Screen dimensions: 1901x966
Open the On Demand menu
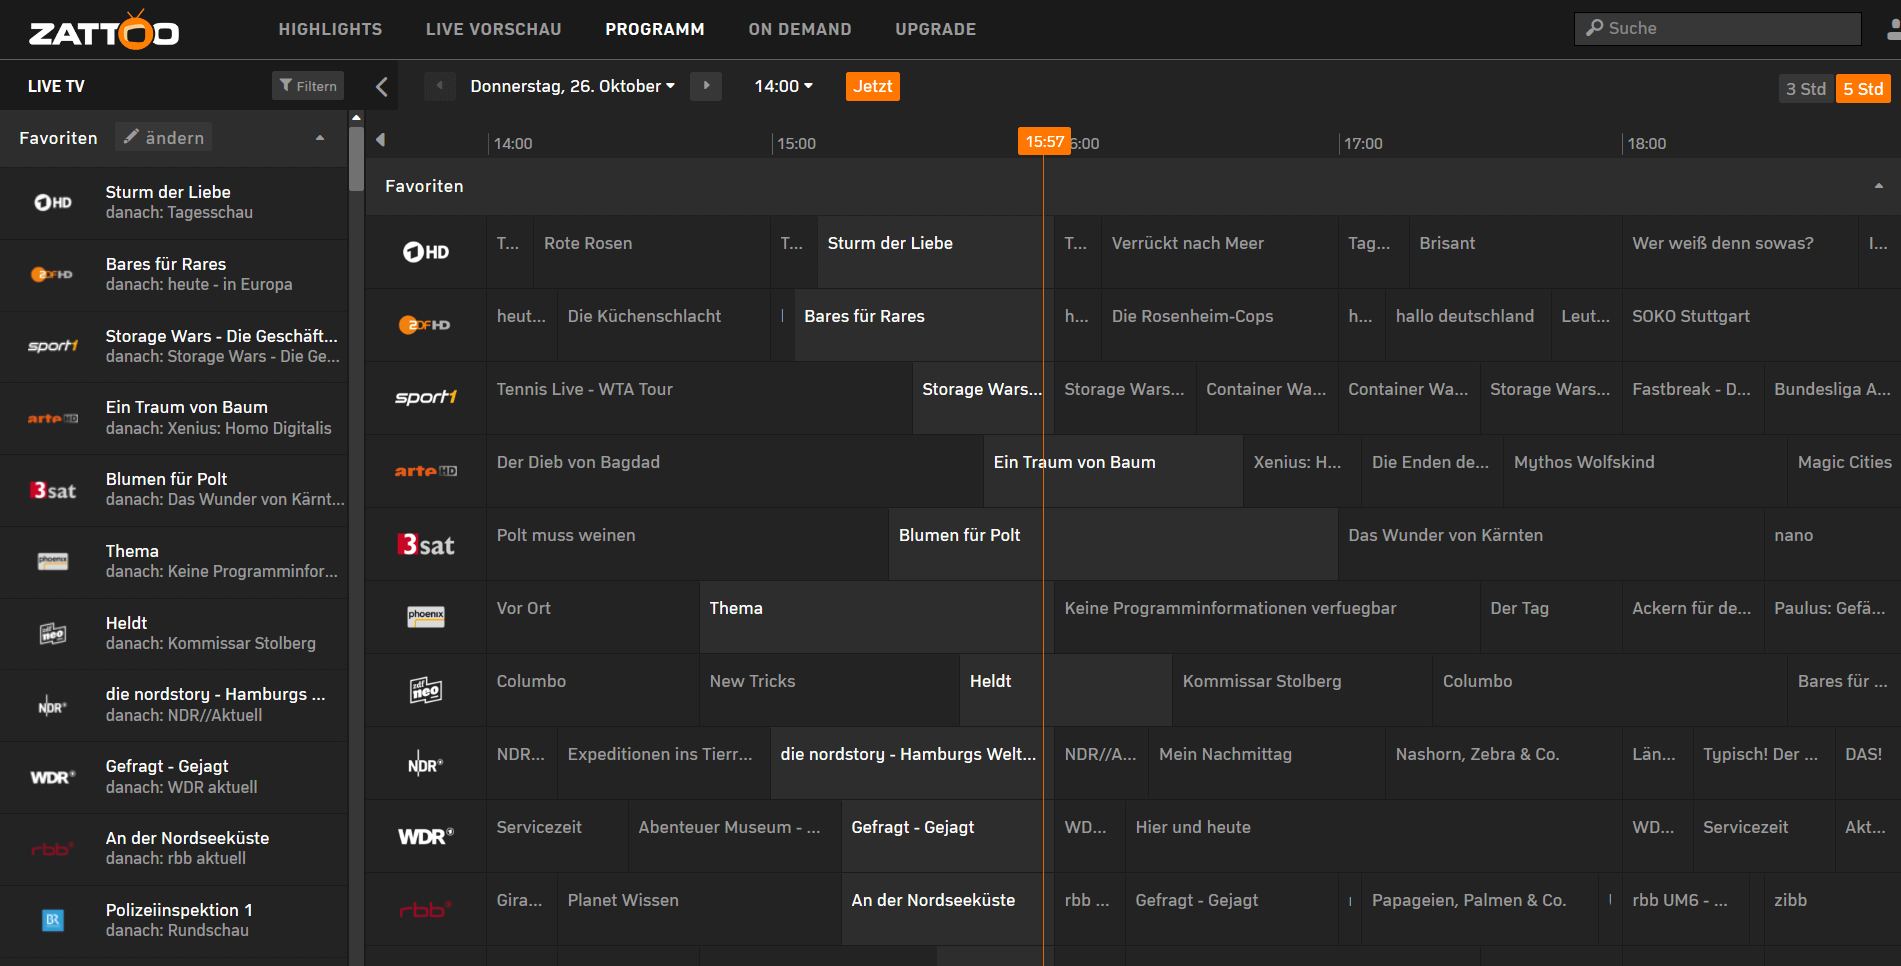[x=800, y=29]
